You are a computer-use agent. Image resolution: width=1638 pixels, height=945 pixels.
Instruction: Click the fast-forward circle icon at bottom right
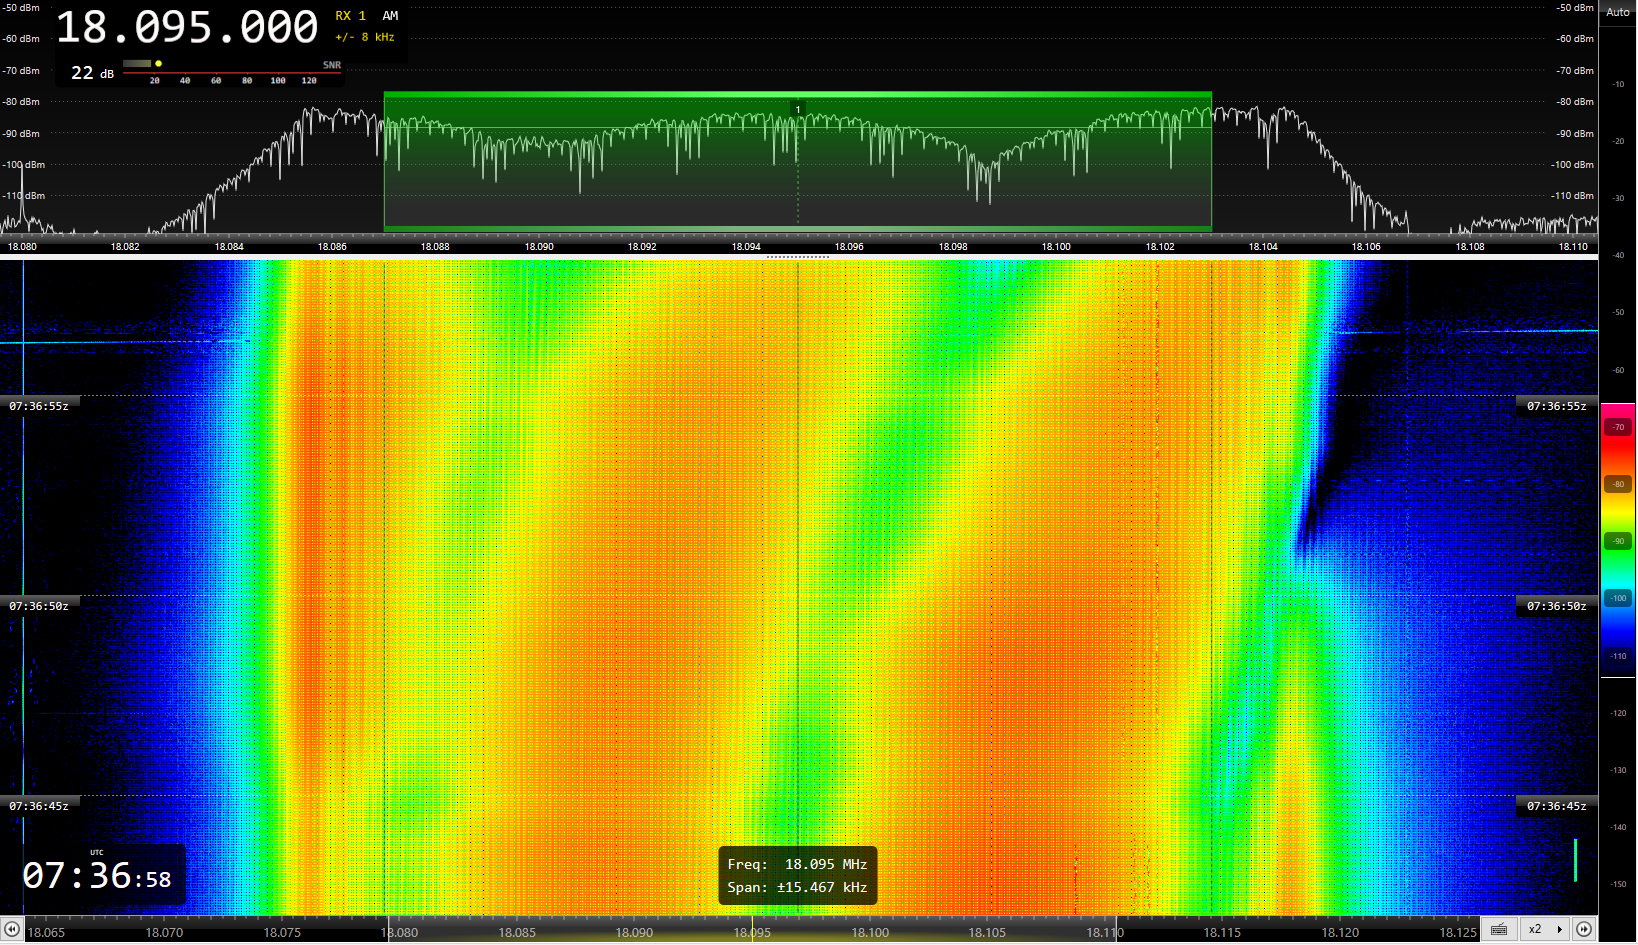1584,930
